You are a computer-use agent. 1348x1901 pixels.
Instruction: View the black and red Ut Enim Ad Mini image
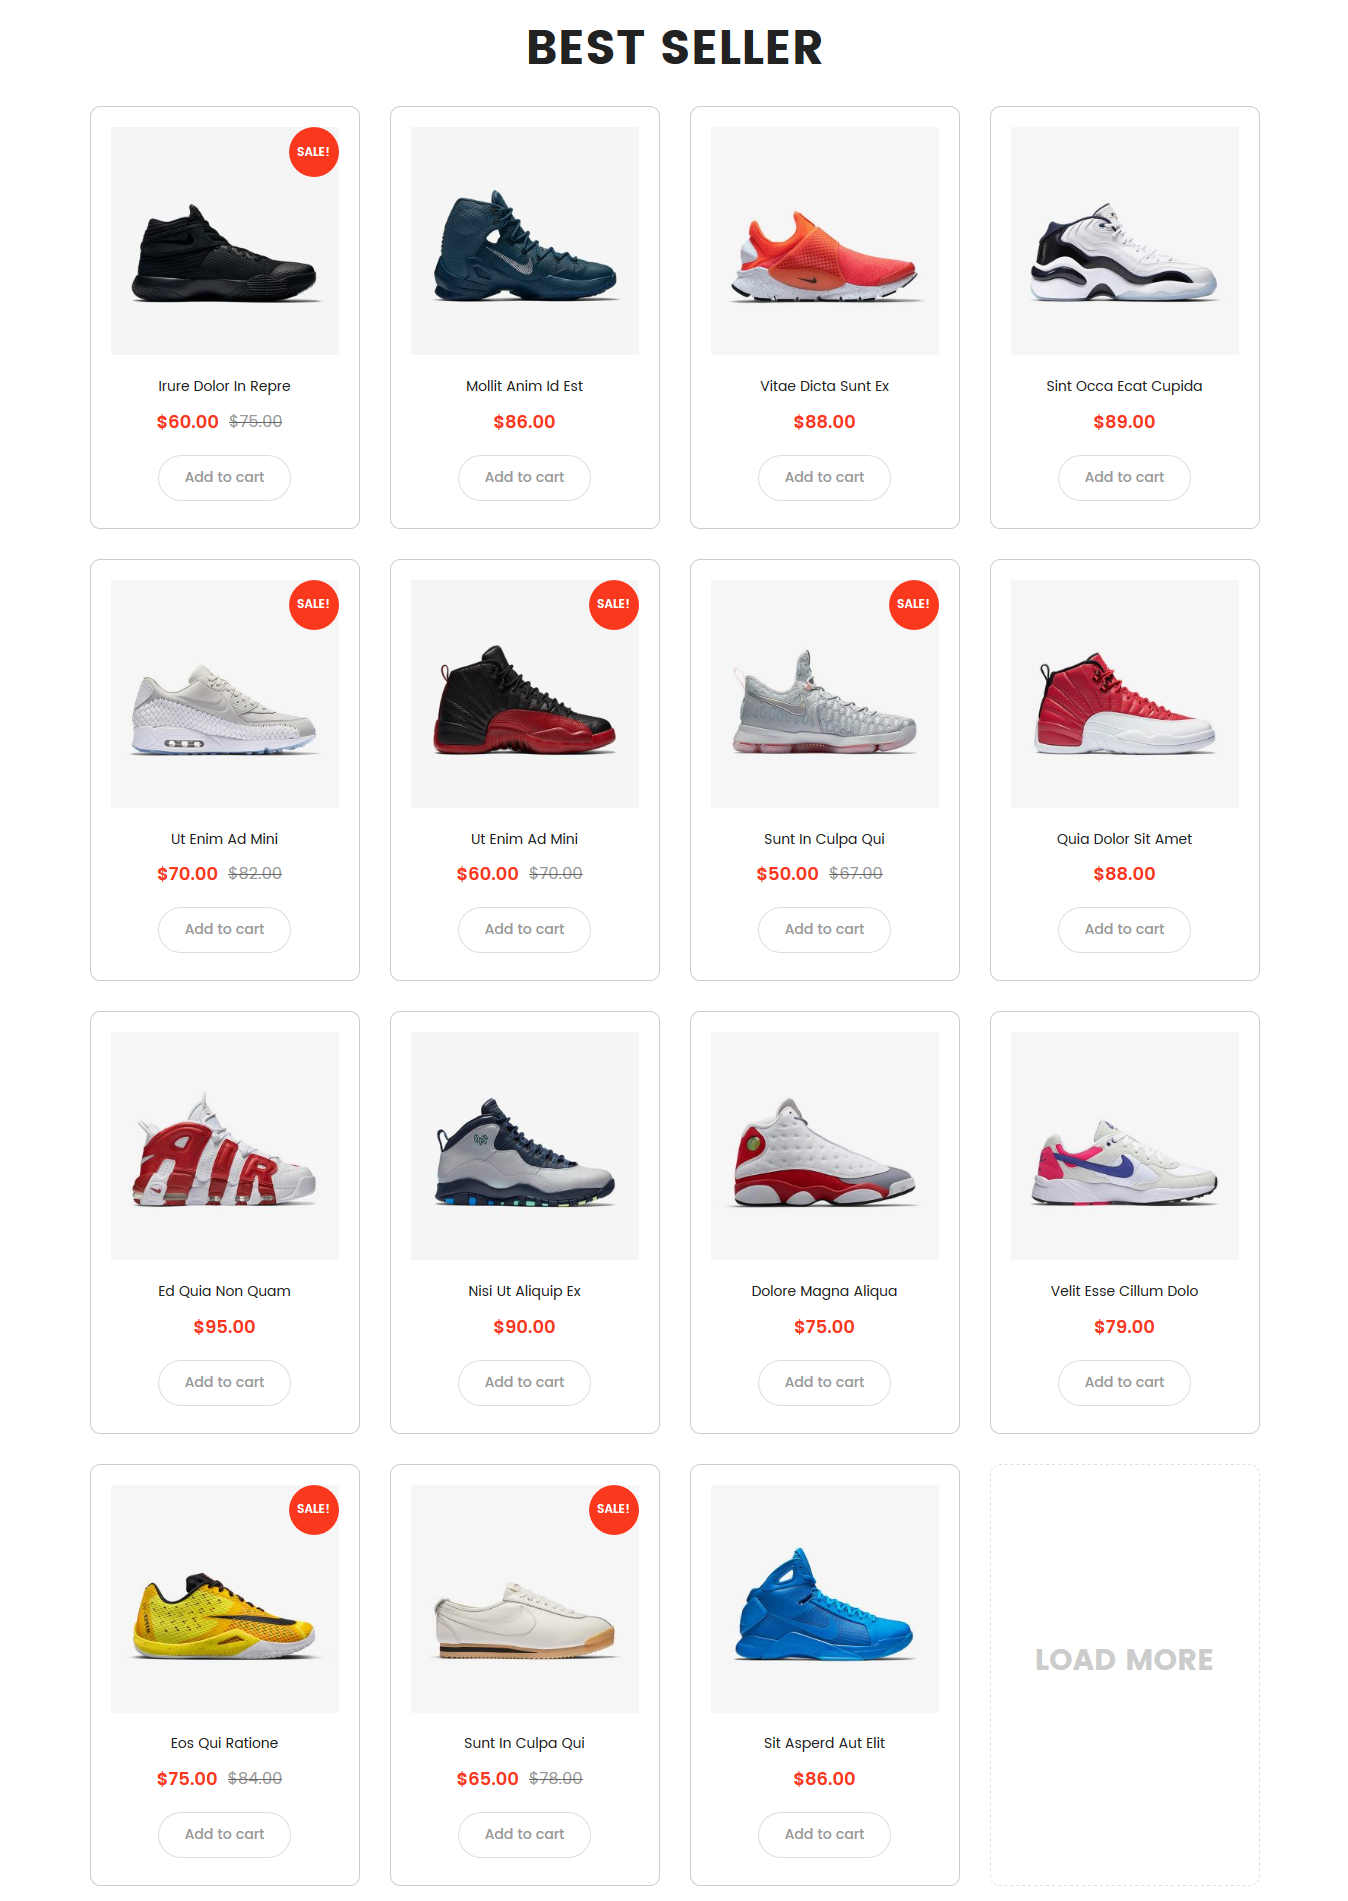pyautogui.click(x=525, y=694)
